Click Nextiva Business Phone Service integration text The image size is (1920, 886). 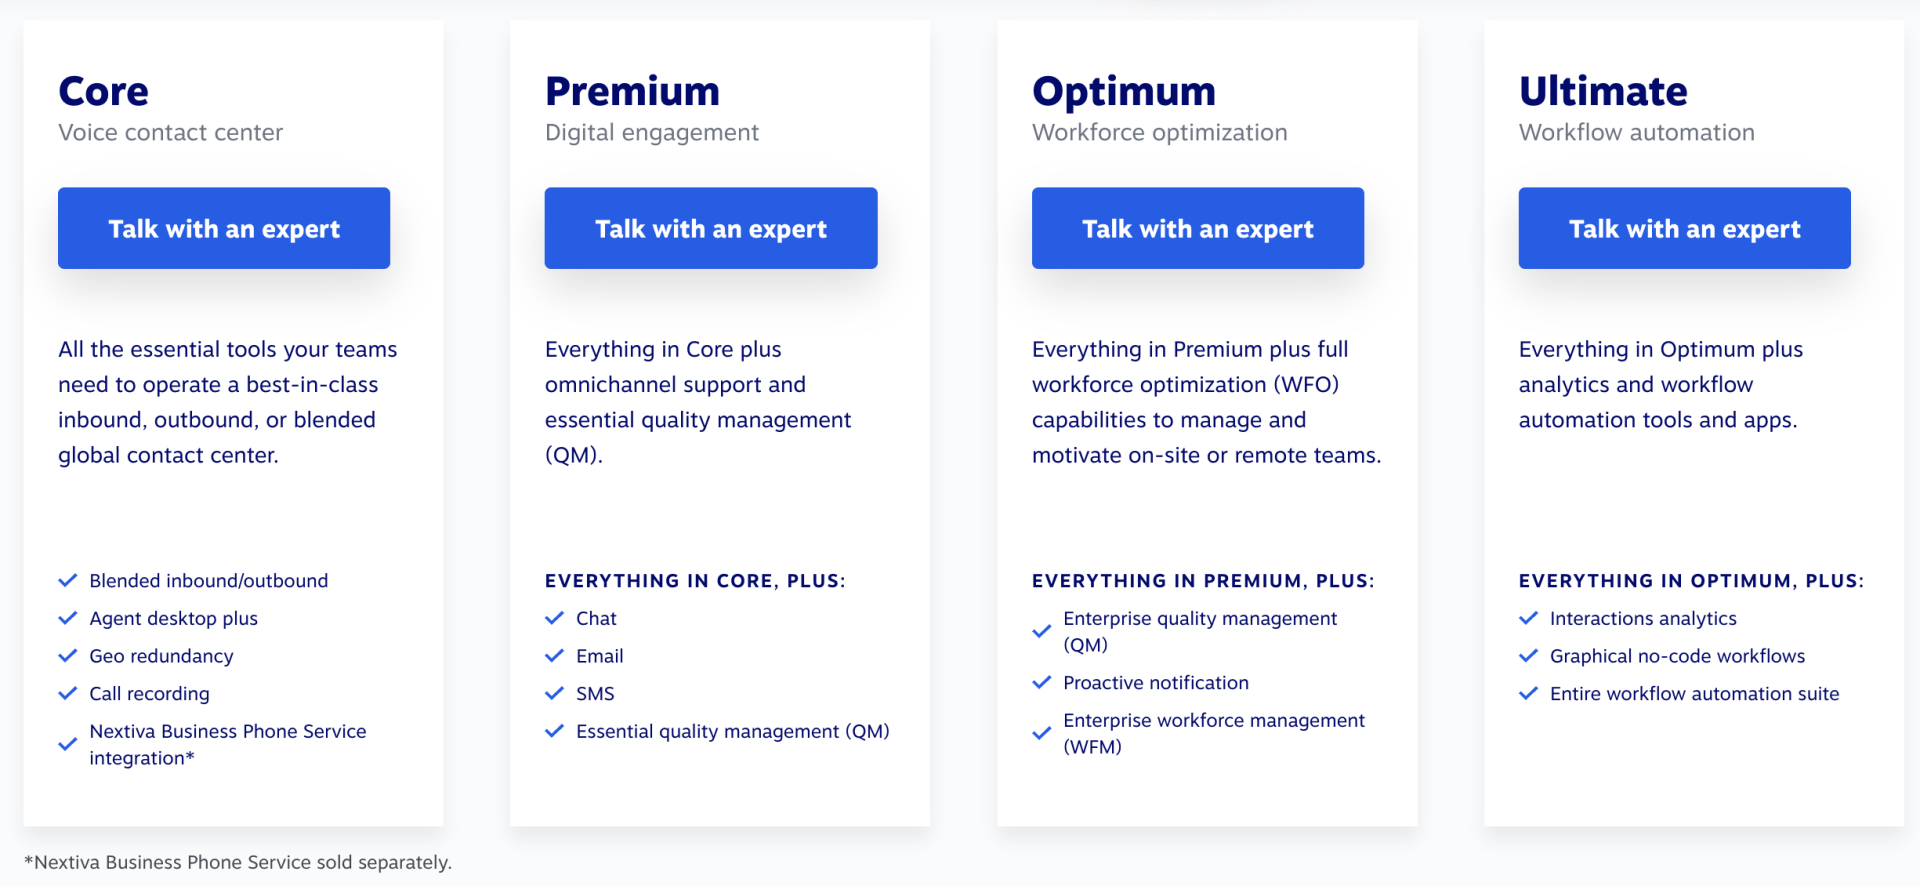click(228, 745)
